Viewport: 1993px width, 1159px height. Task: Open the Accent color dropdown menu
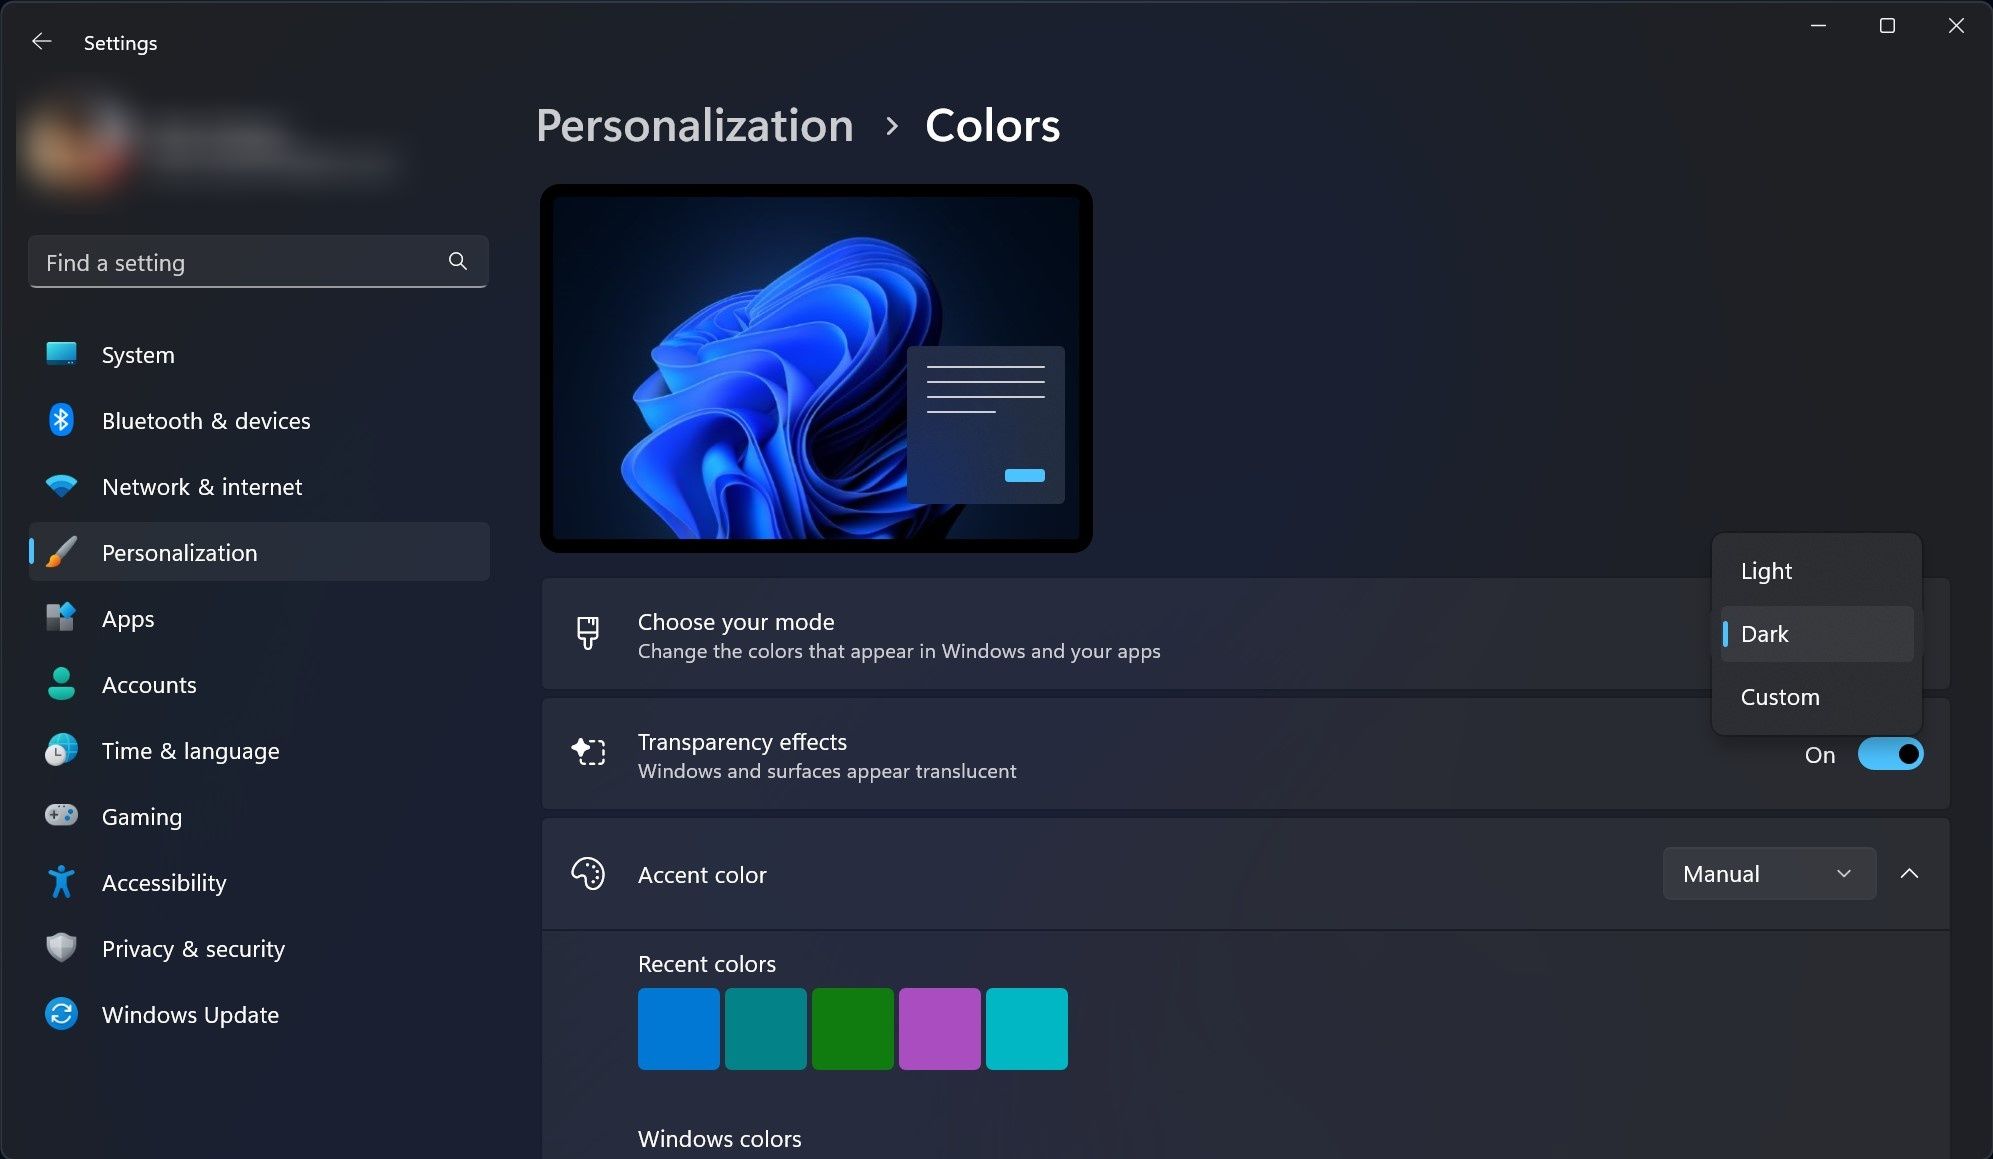(x=1768, y=873)
